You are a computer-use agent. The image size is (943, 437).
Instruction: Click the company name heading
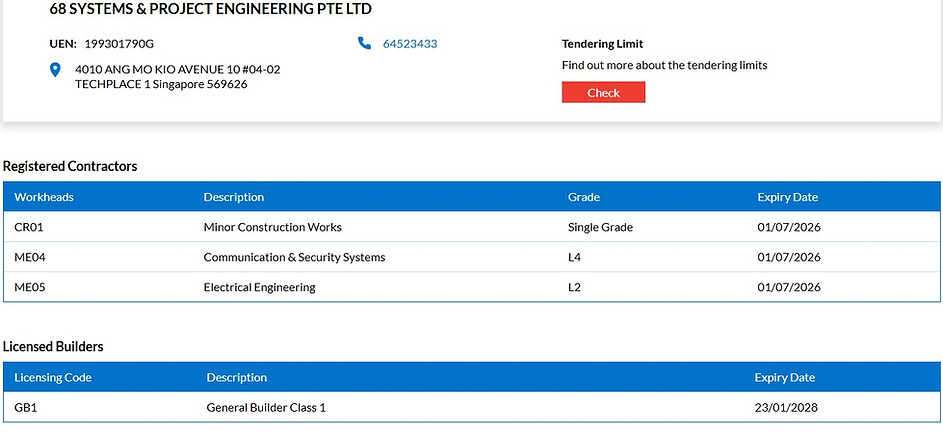point(210,9)
